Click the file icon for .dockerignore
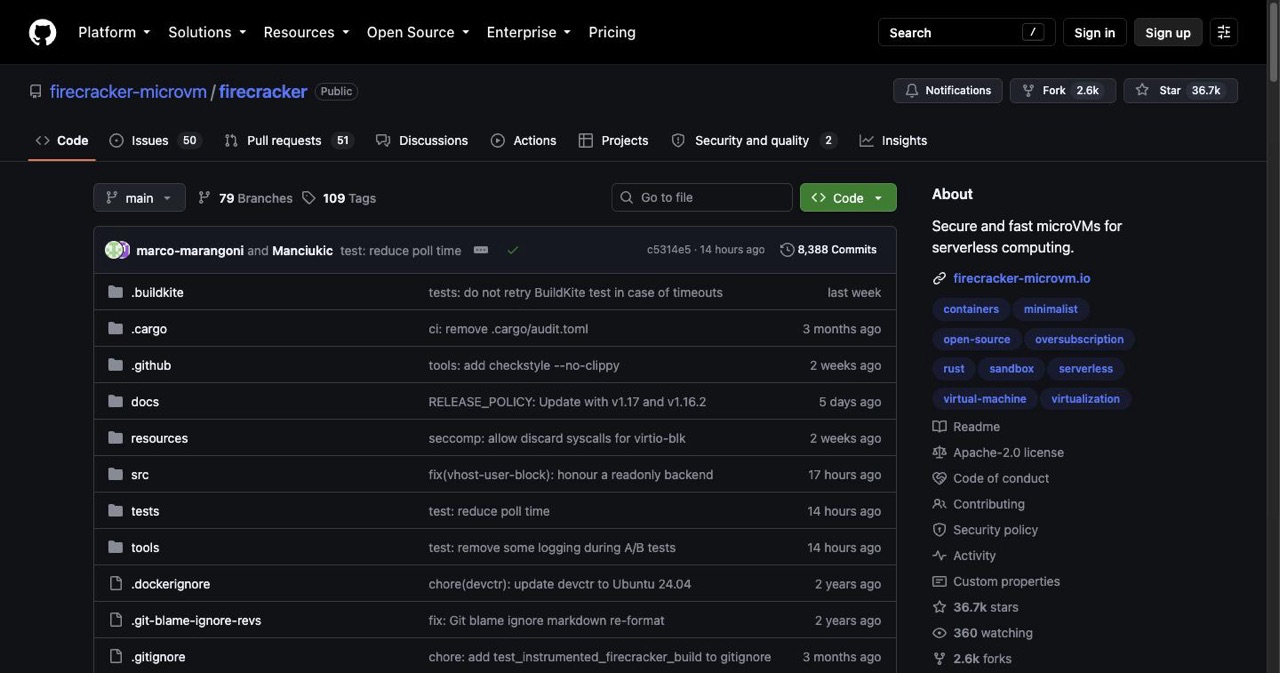This screenshot has width=1280, height=673. coord(115,584)
